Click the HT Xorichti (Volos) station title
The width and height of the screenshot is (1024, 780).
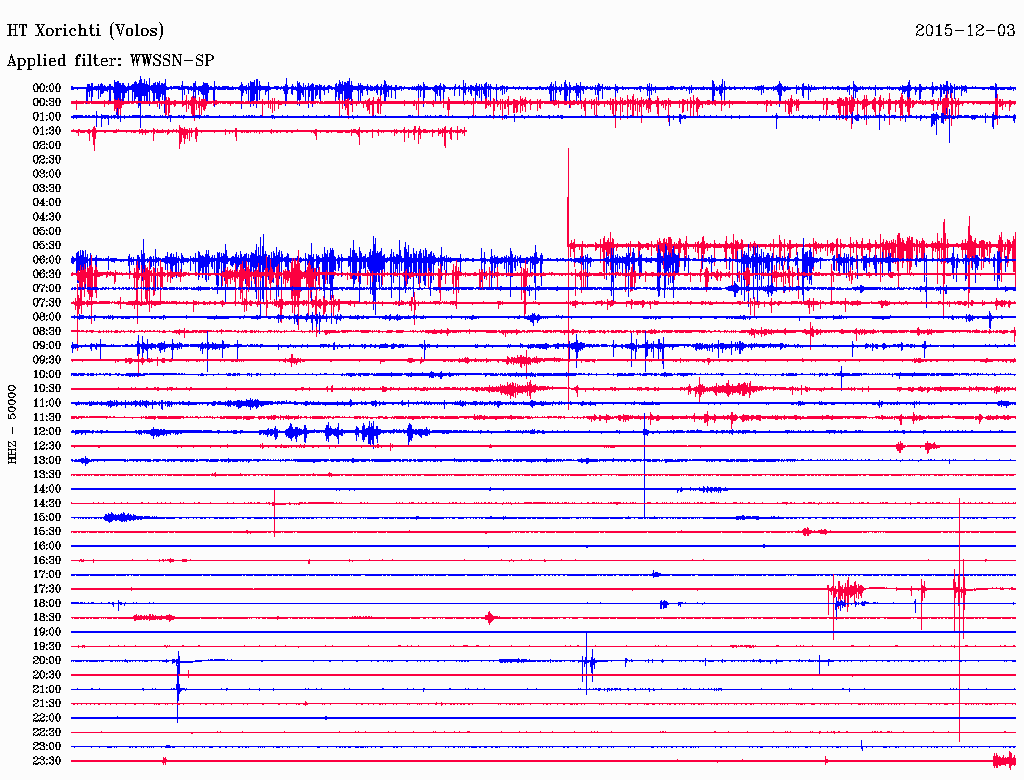point(85,31)
